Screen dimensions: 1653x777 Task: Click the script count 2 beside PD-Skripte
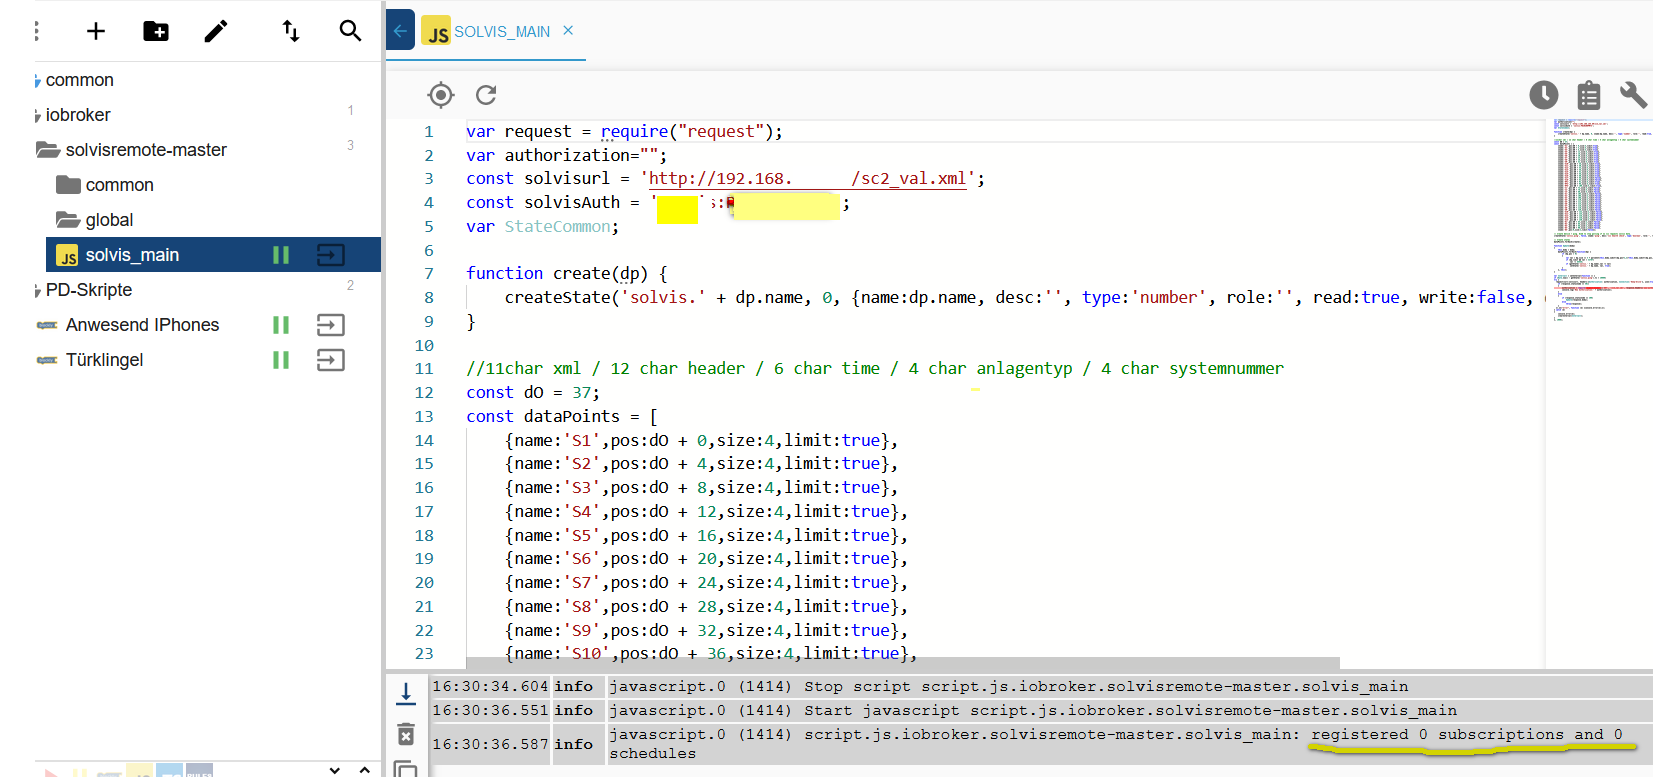point(350,285)
